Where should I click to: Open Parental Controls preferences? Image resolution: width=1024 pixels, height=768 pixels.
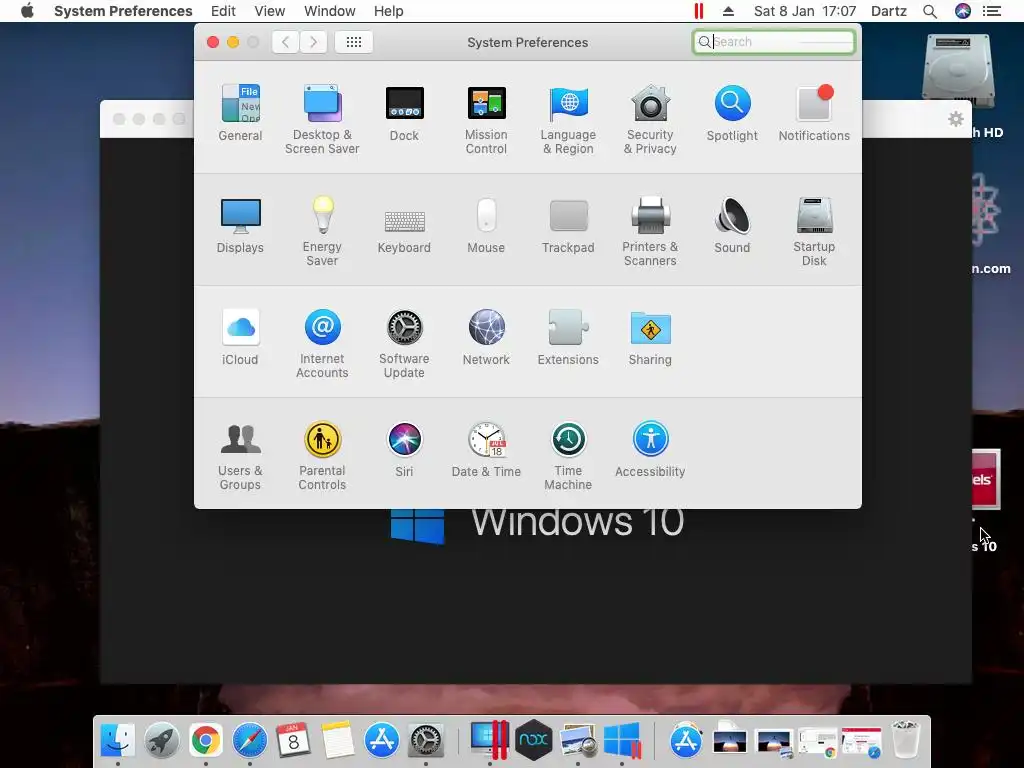pyautogui.click(x=322, y=456)
